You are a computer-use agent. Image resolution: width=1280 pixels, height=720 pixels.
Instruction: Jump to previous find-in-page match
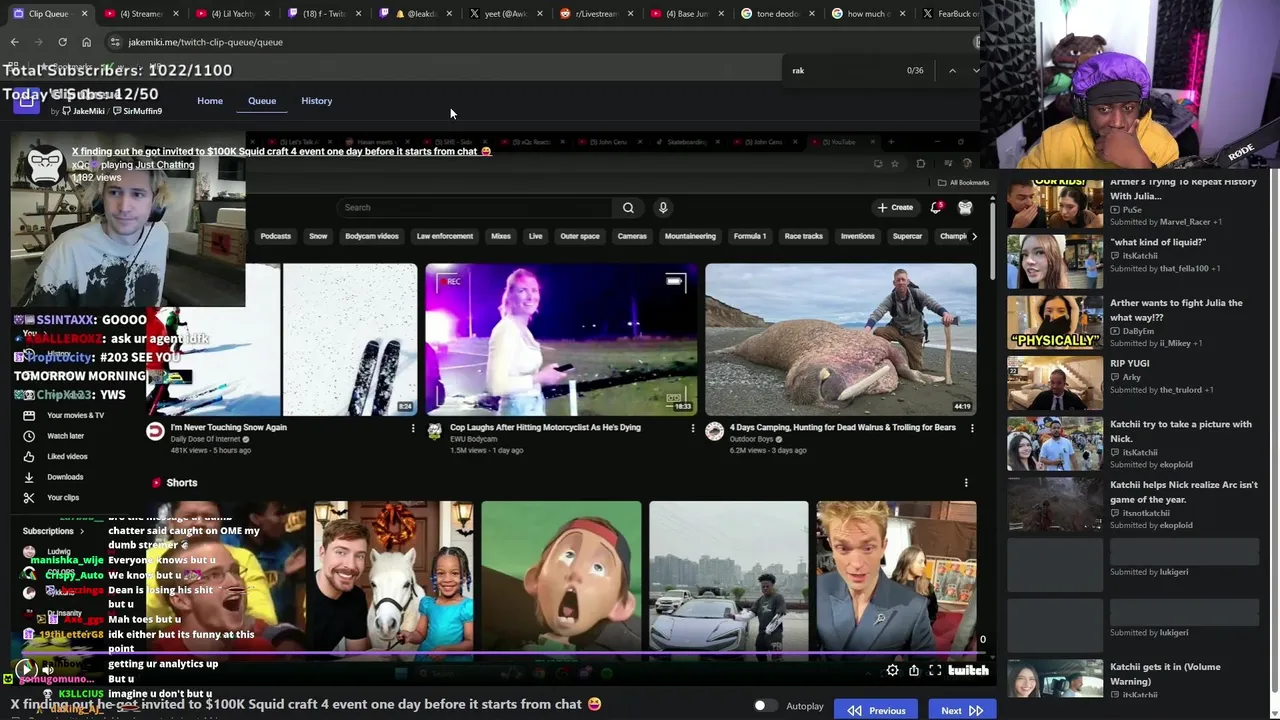tap(952, 70)
